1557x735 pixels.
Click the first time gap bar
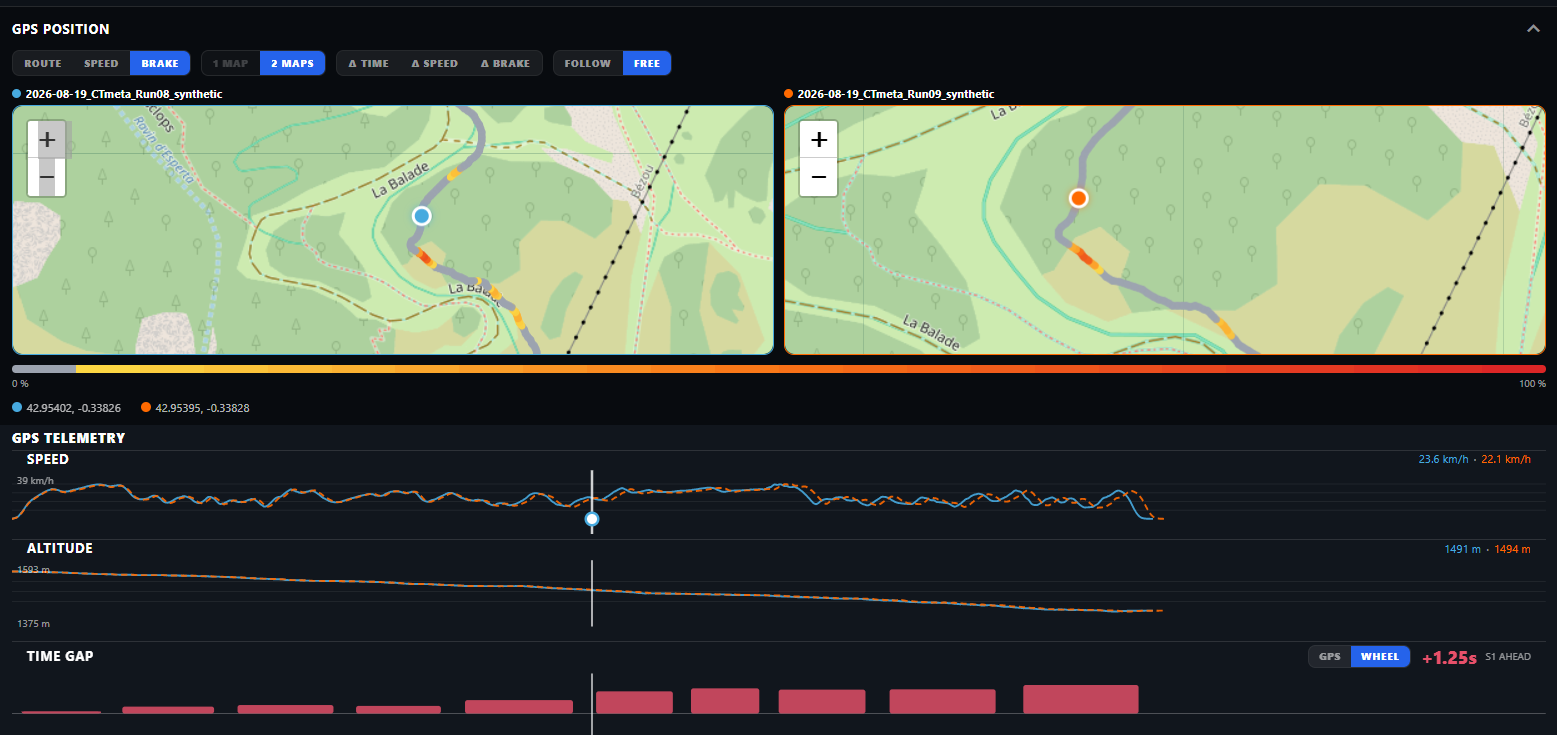click(x=61, y=712)
